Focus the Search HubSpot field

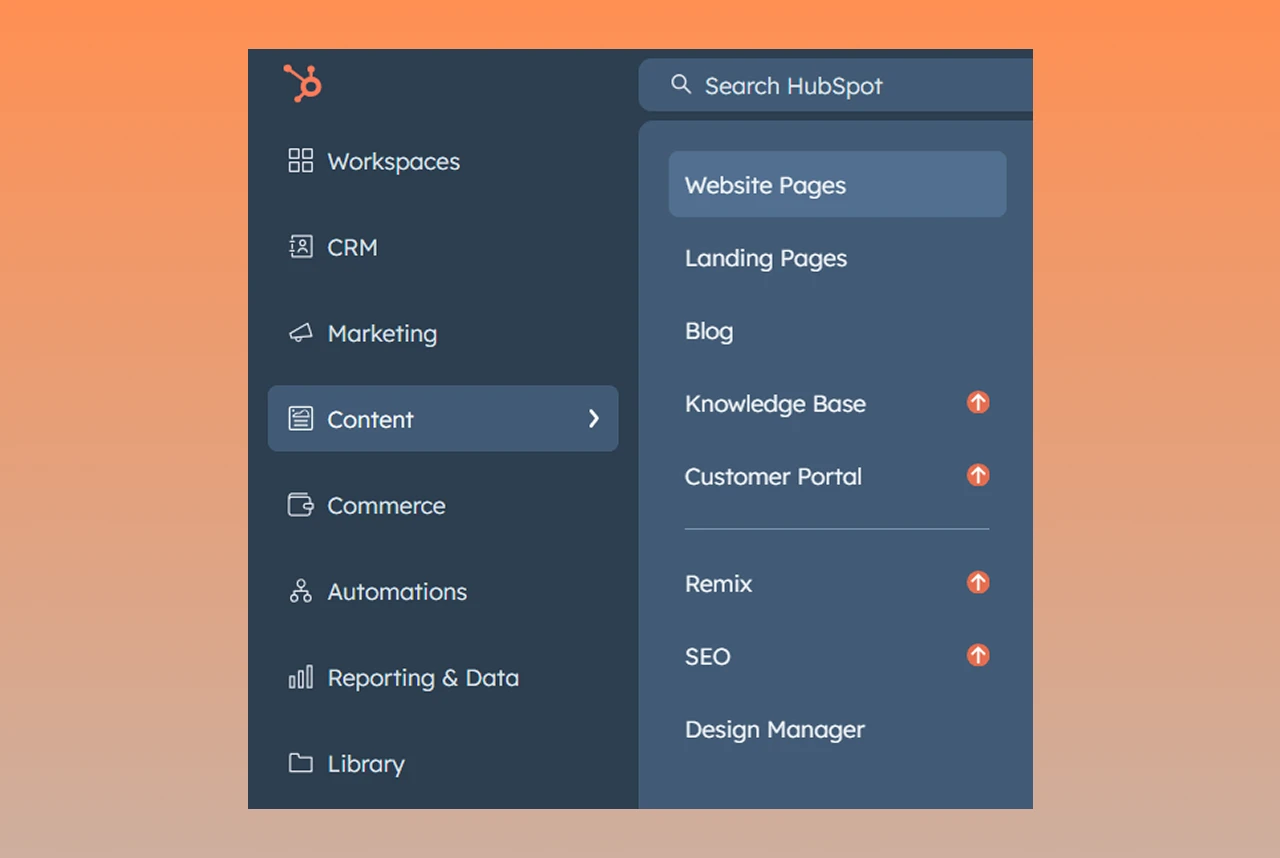click(x=836, y=85)
